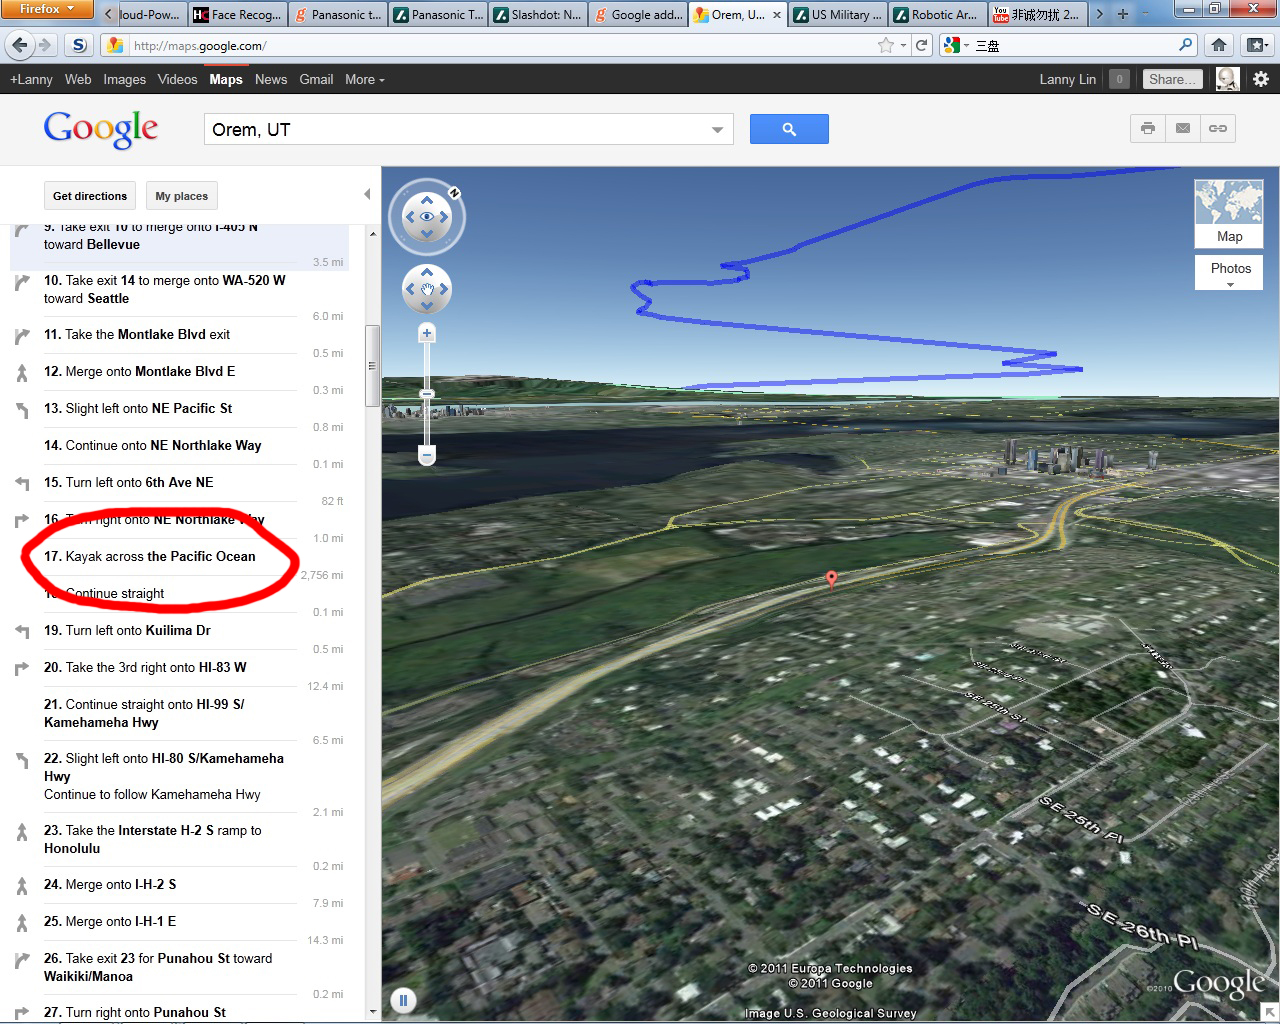The image size is (1280, 1024).
Task: Click the zoom slider handle
Action: pyautogui.click(x=427, y=394)
